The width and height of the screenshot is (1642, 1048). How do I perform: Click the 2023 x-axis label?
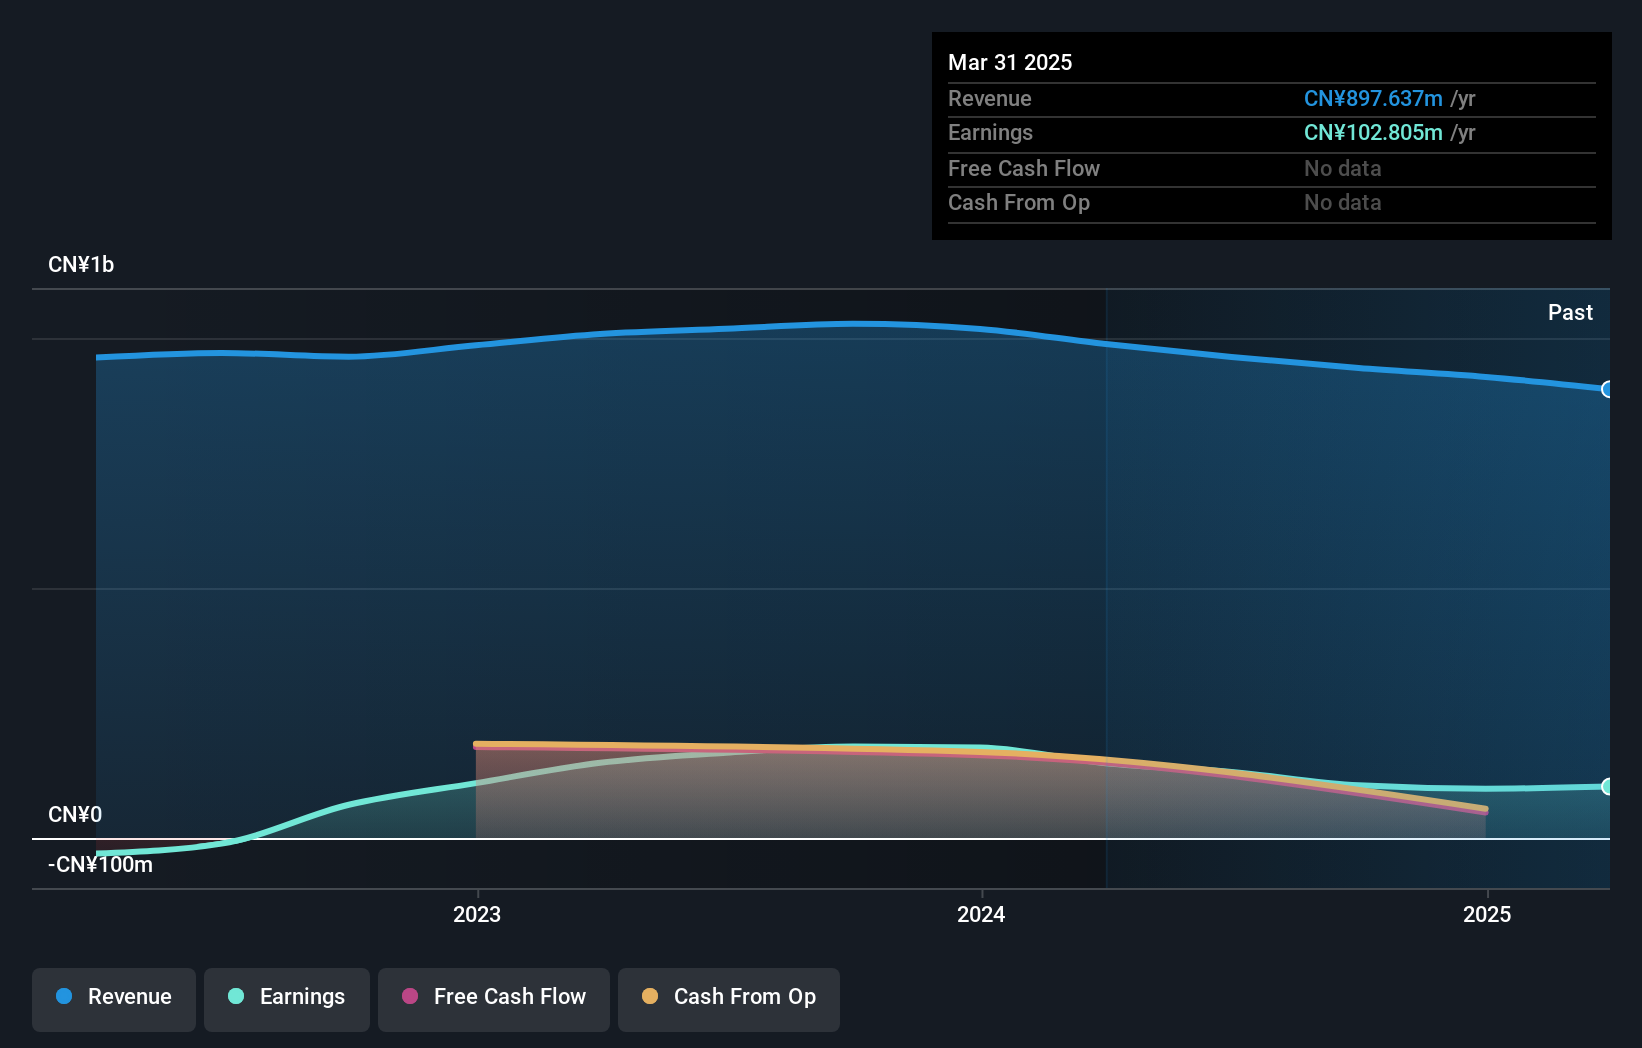pyautogui.click(x=477, y=914)
